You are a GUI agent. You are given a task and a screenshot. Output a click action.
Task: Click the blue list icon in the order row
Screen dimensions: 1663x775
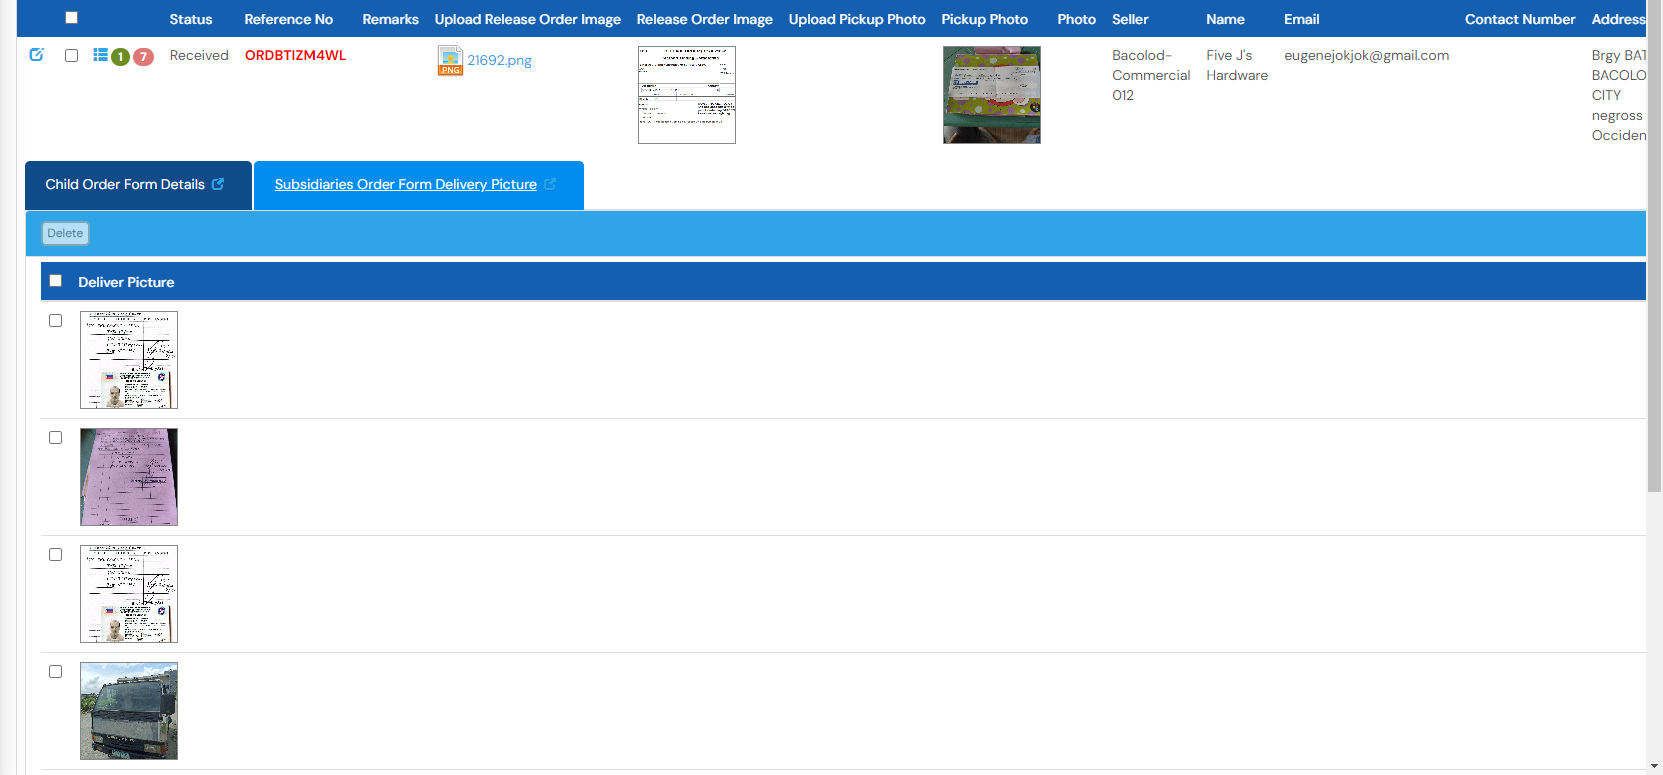pyautogui.click(x=100, y=55)
